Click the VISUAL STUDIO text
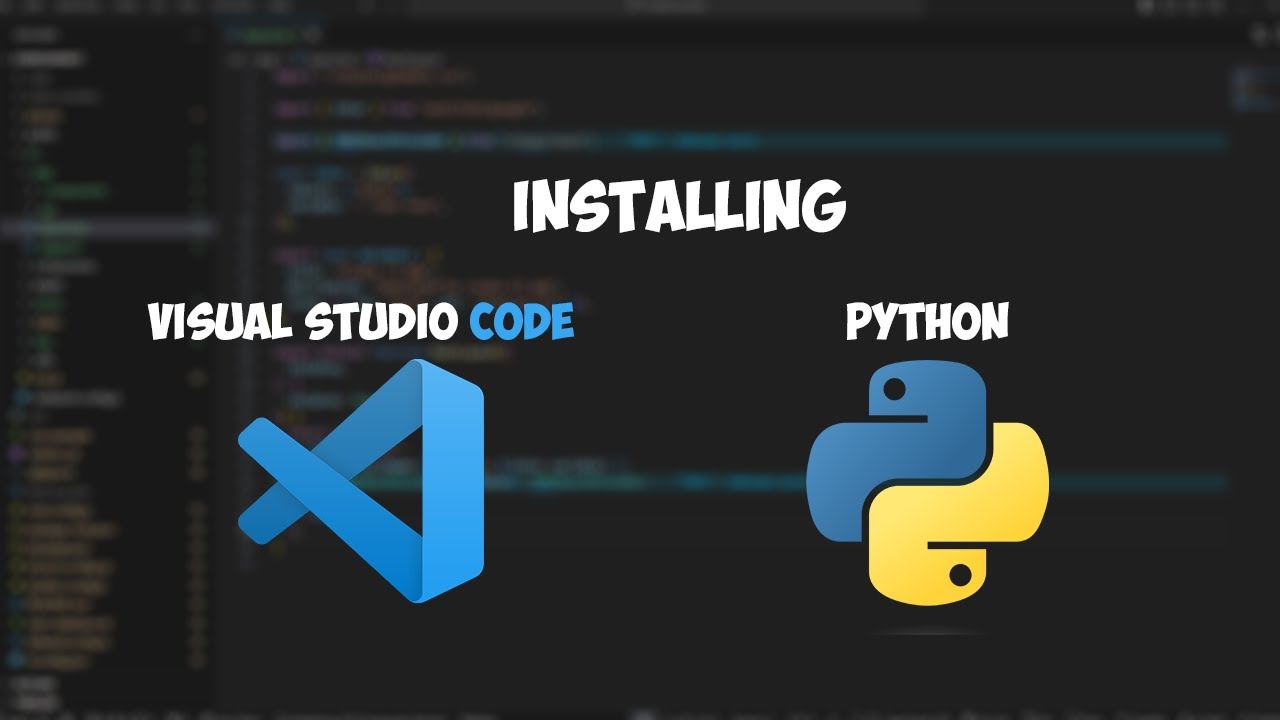 [x=305, y=322]
